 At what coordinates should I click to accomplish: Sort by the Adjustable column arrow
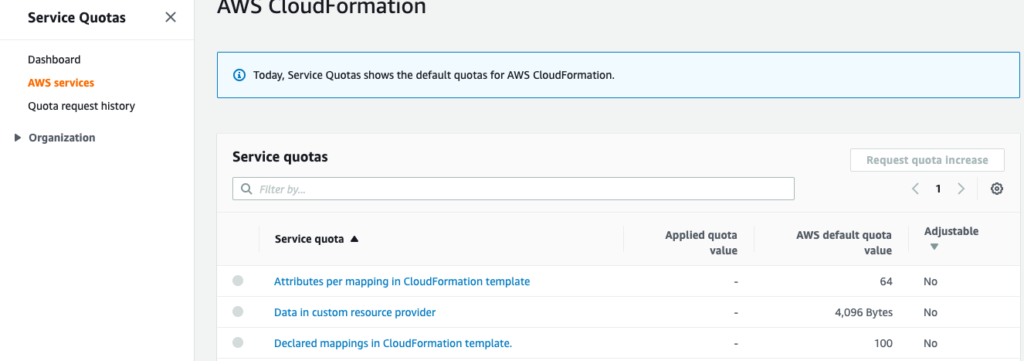pos(934,247)
